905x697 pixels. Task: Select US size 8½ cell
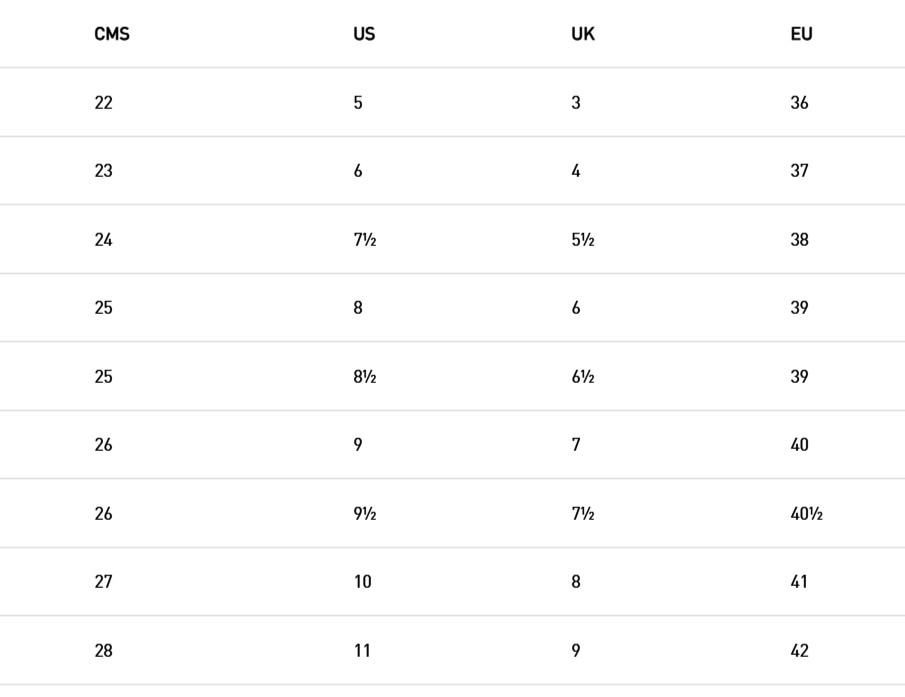[x=365, y=377]
